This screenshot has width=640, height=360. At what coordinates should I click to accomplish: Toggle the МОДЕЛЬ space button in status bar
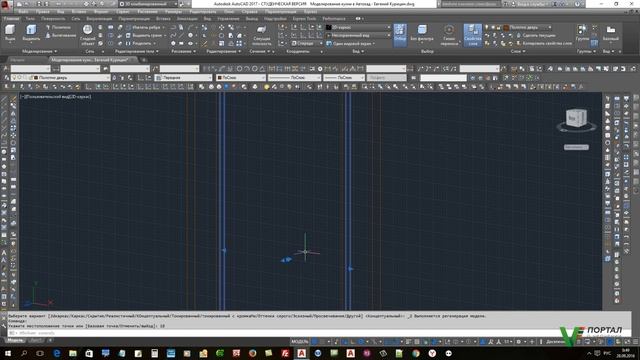(x=300, y=341)
